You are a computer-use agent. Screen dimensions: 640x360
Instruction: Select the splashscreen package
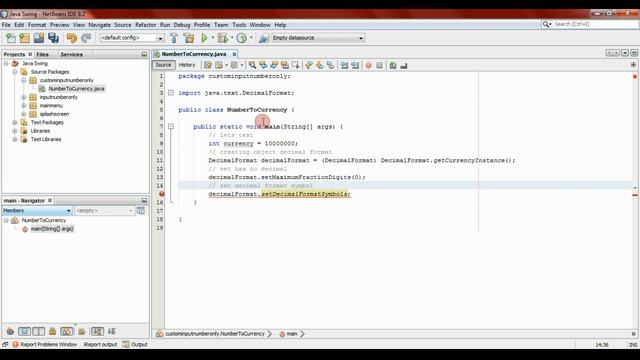click(54, 114)
